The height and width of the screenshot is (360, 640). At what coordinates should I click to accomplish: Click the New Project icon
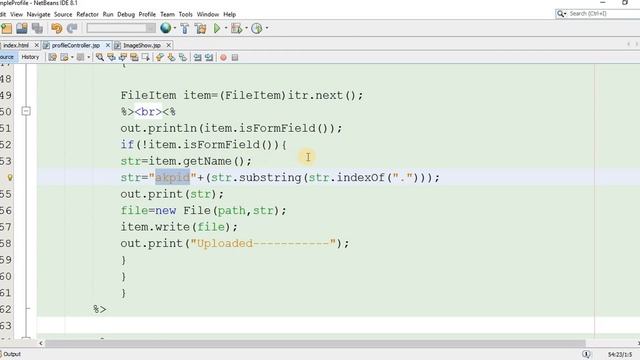click(7, 28)
